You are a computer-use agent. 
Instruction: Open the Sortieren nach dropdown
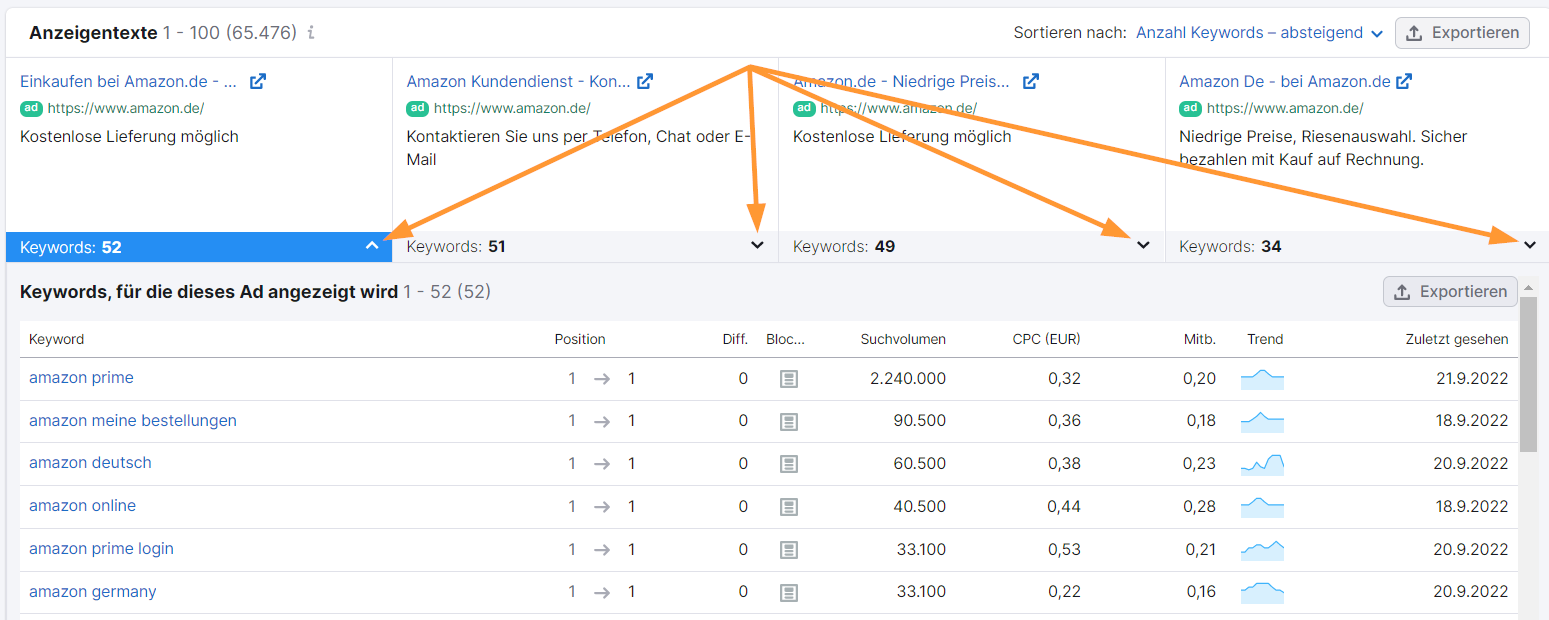(1260, 33)
